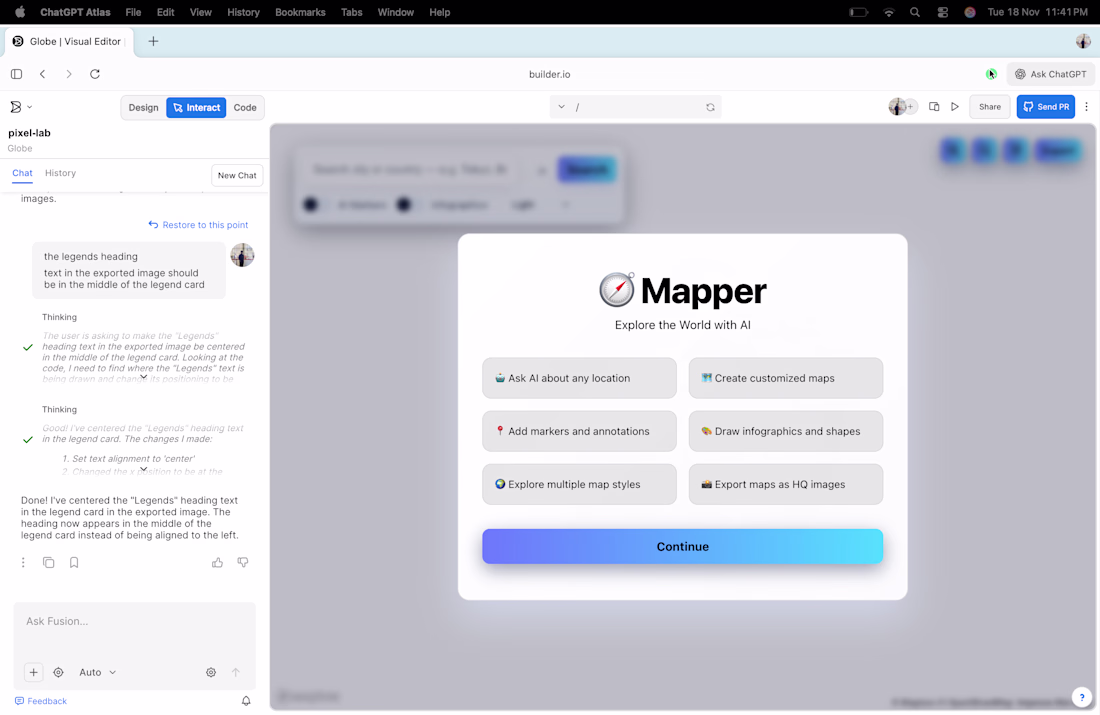This screenshot has width=1100, height=715.
Task: Click the Send PR button
Action: pyautogui.click(x=1045, y=107)
